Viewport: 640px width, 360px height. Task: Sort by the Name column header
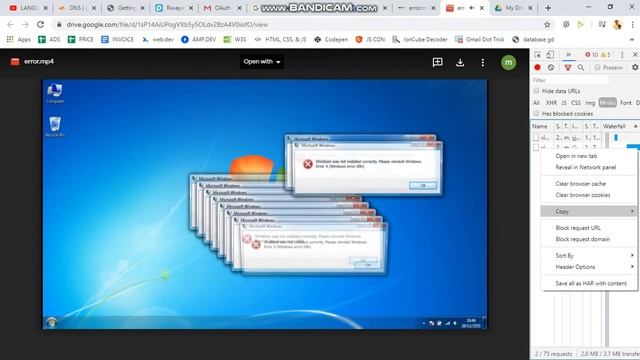tap(542, 126)
